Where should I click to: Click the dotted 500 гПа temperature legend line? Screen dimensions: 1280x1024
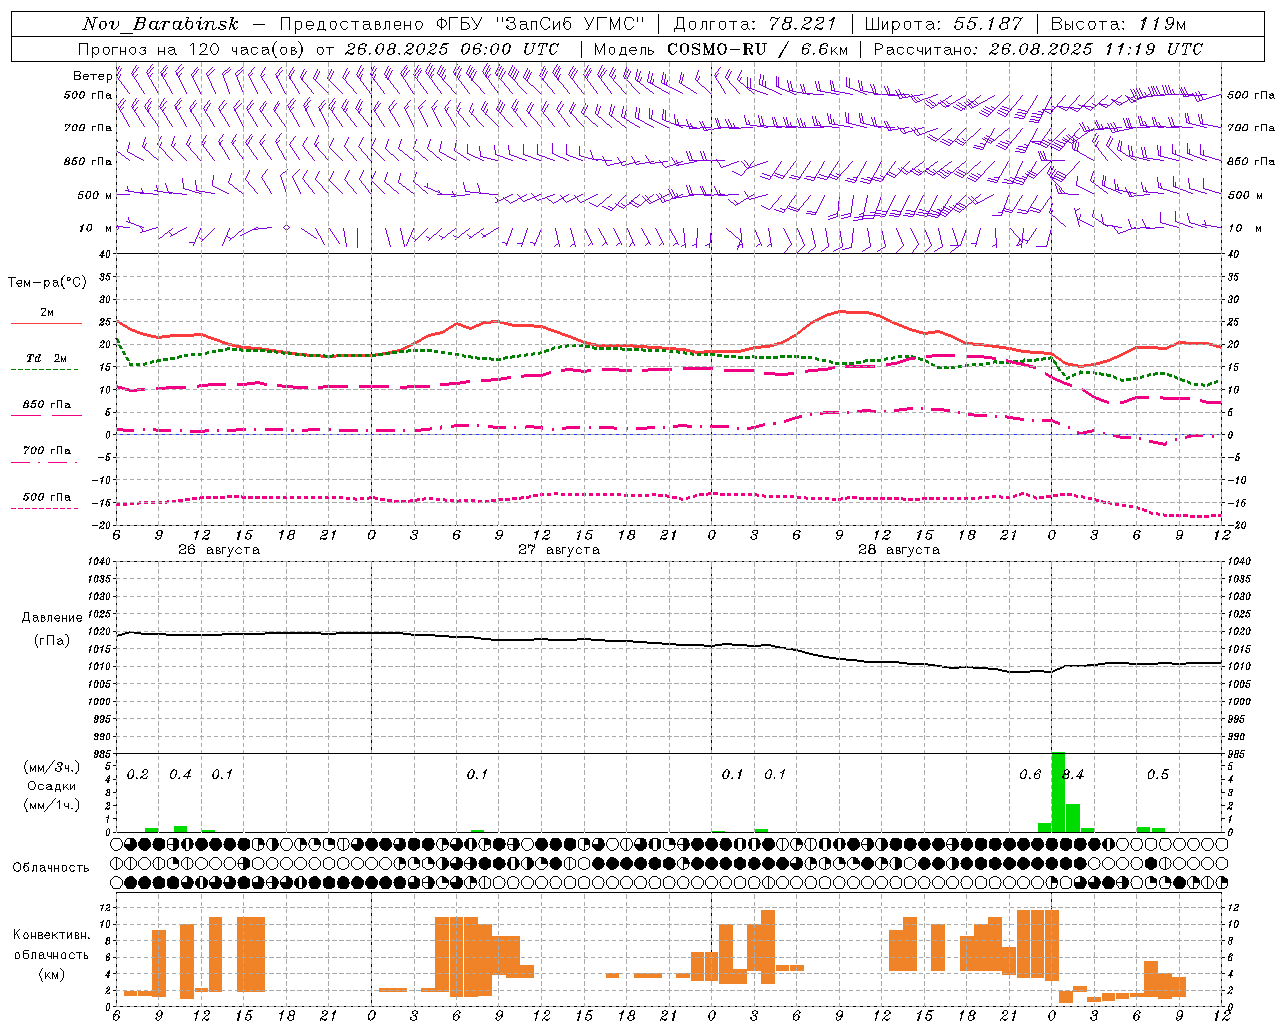[x=44, y=508]
